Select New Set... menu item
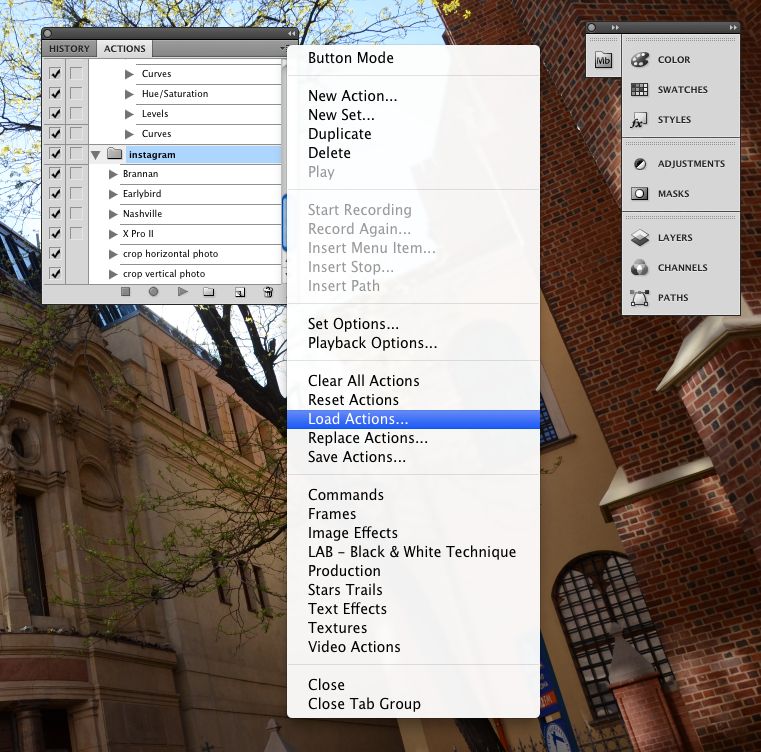 413,115
